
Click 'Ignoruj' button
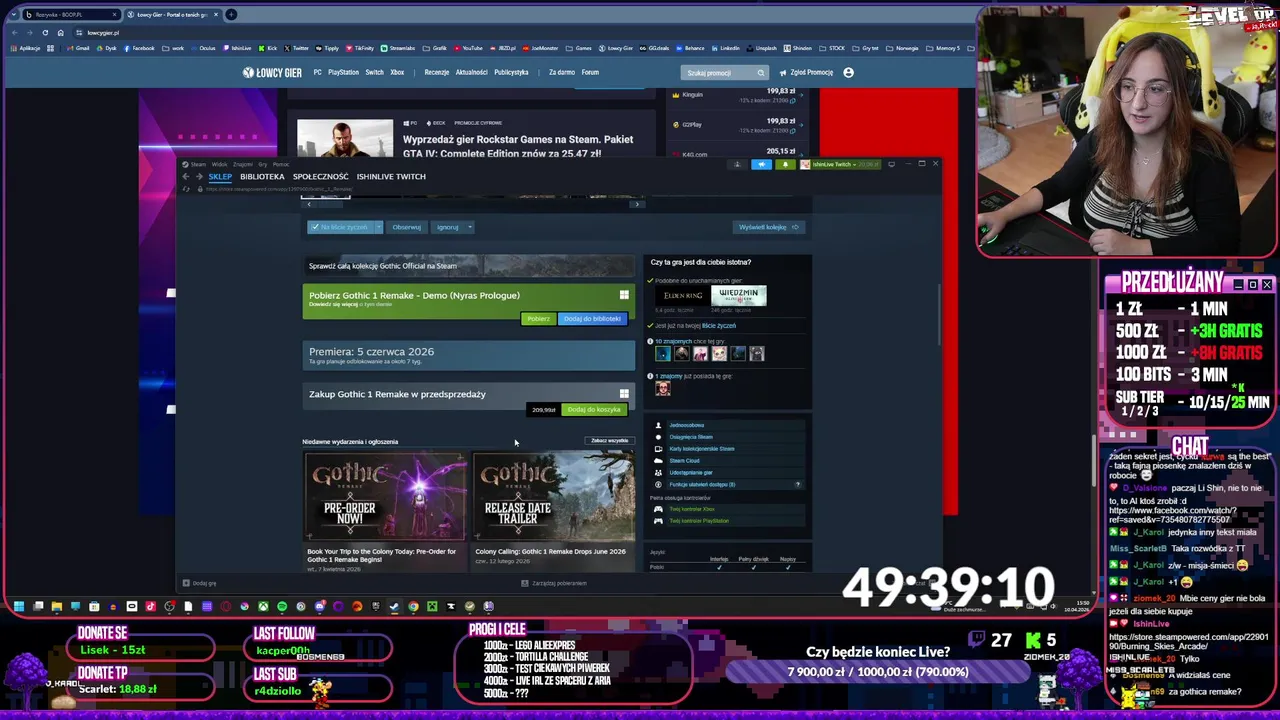pyautogui.click(x=448, y=227)
